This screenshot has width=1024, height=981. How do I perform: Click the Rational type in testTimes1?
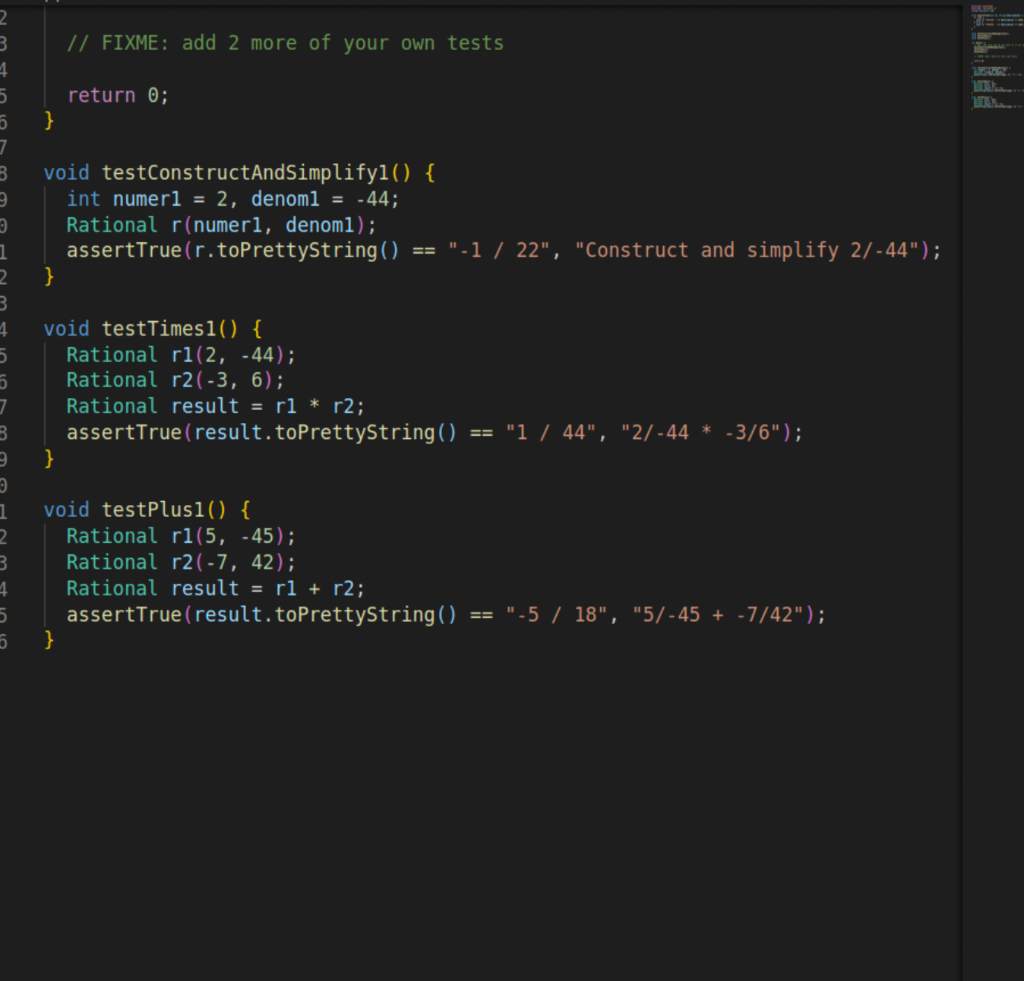click(110, 354)
